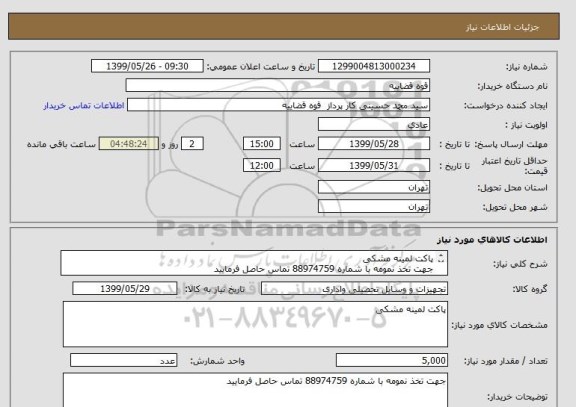Click the label شهر محل تحویل
This screenshot has height=407, width=576.
(515, 208)
